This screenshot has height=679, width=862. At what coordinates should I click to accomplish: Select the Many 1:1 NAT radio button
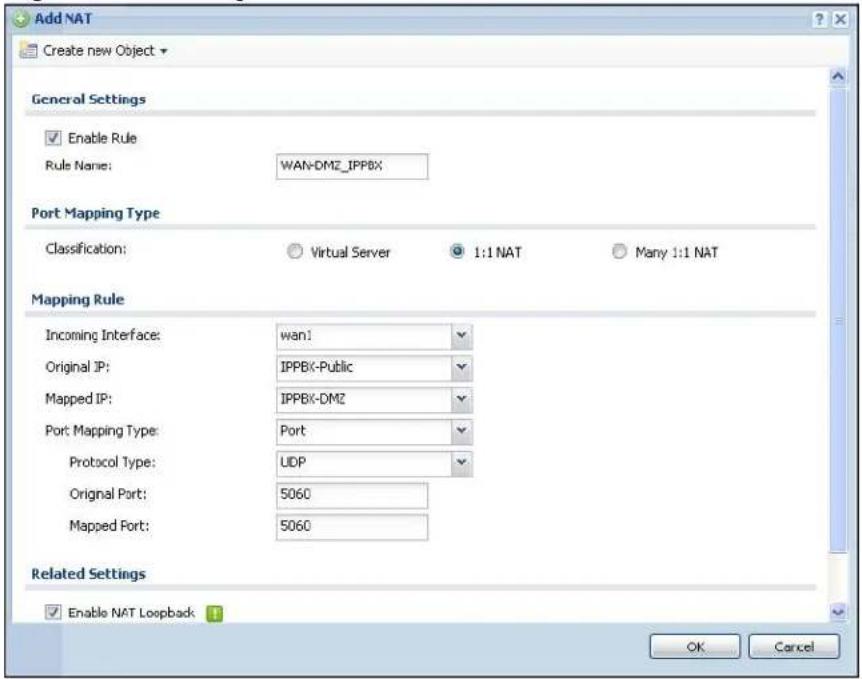619,252
